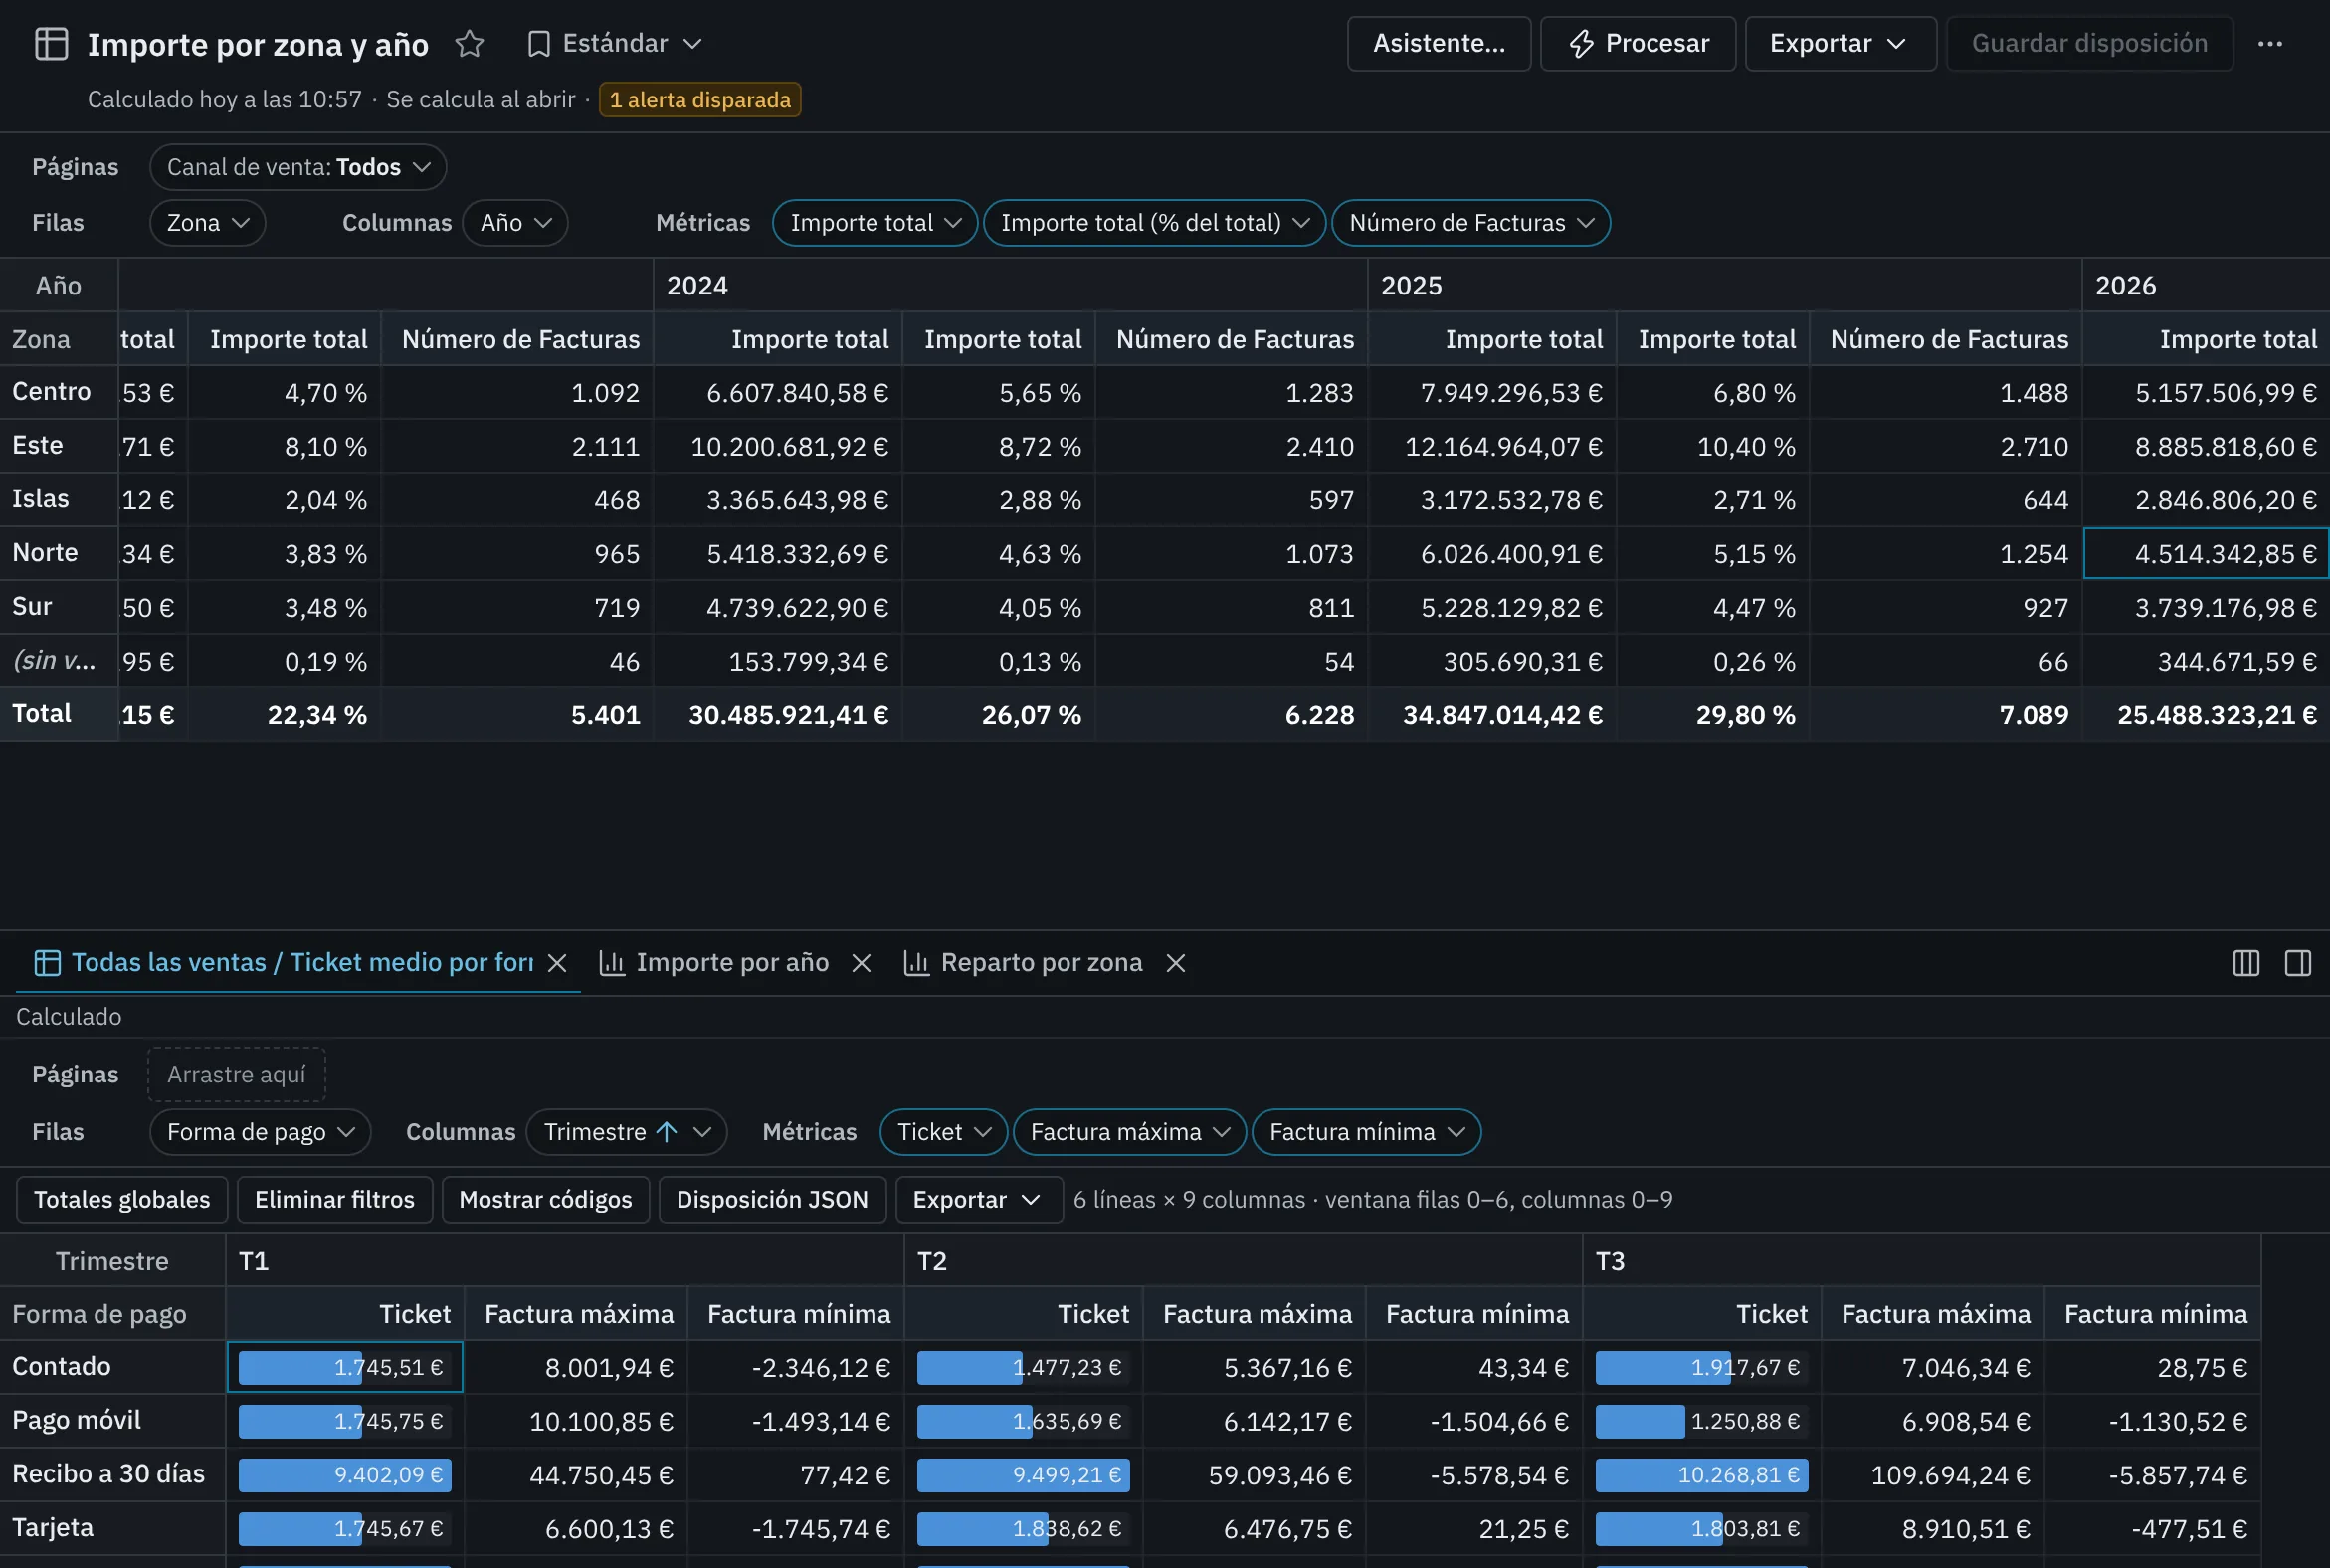Click the split columns layout icon
Image resolution: width=2330 pixels, height=1568 pixels.
[x=2246, y=963]
